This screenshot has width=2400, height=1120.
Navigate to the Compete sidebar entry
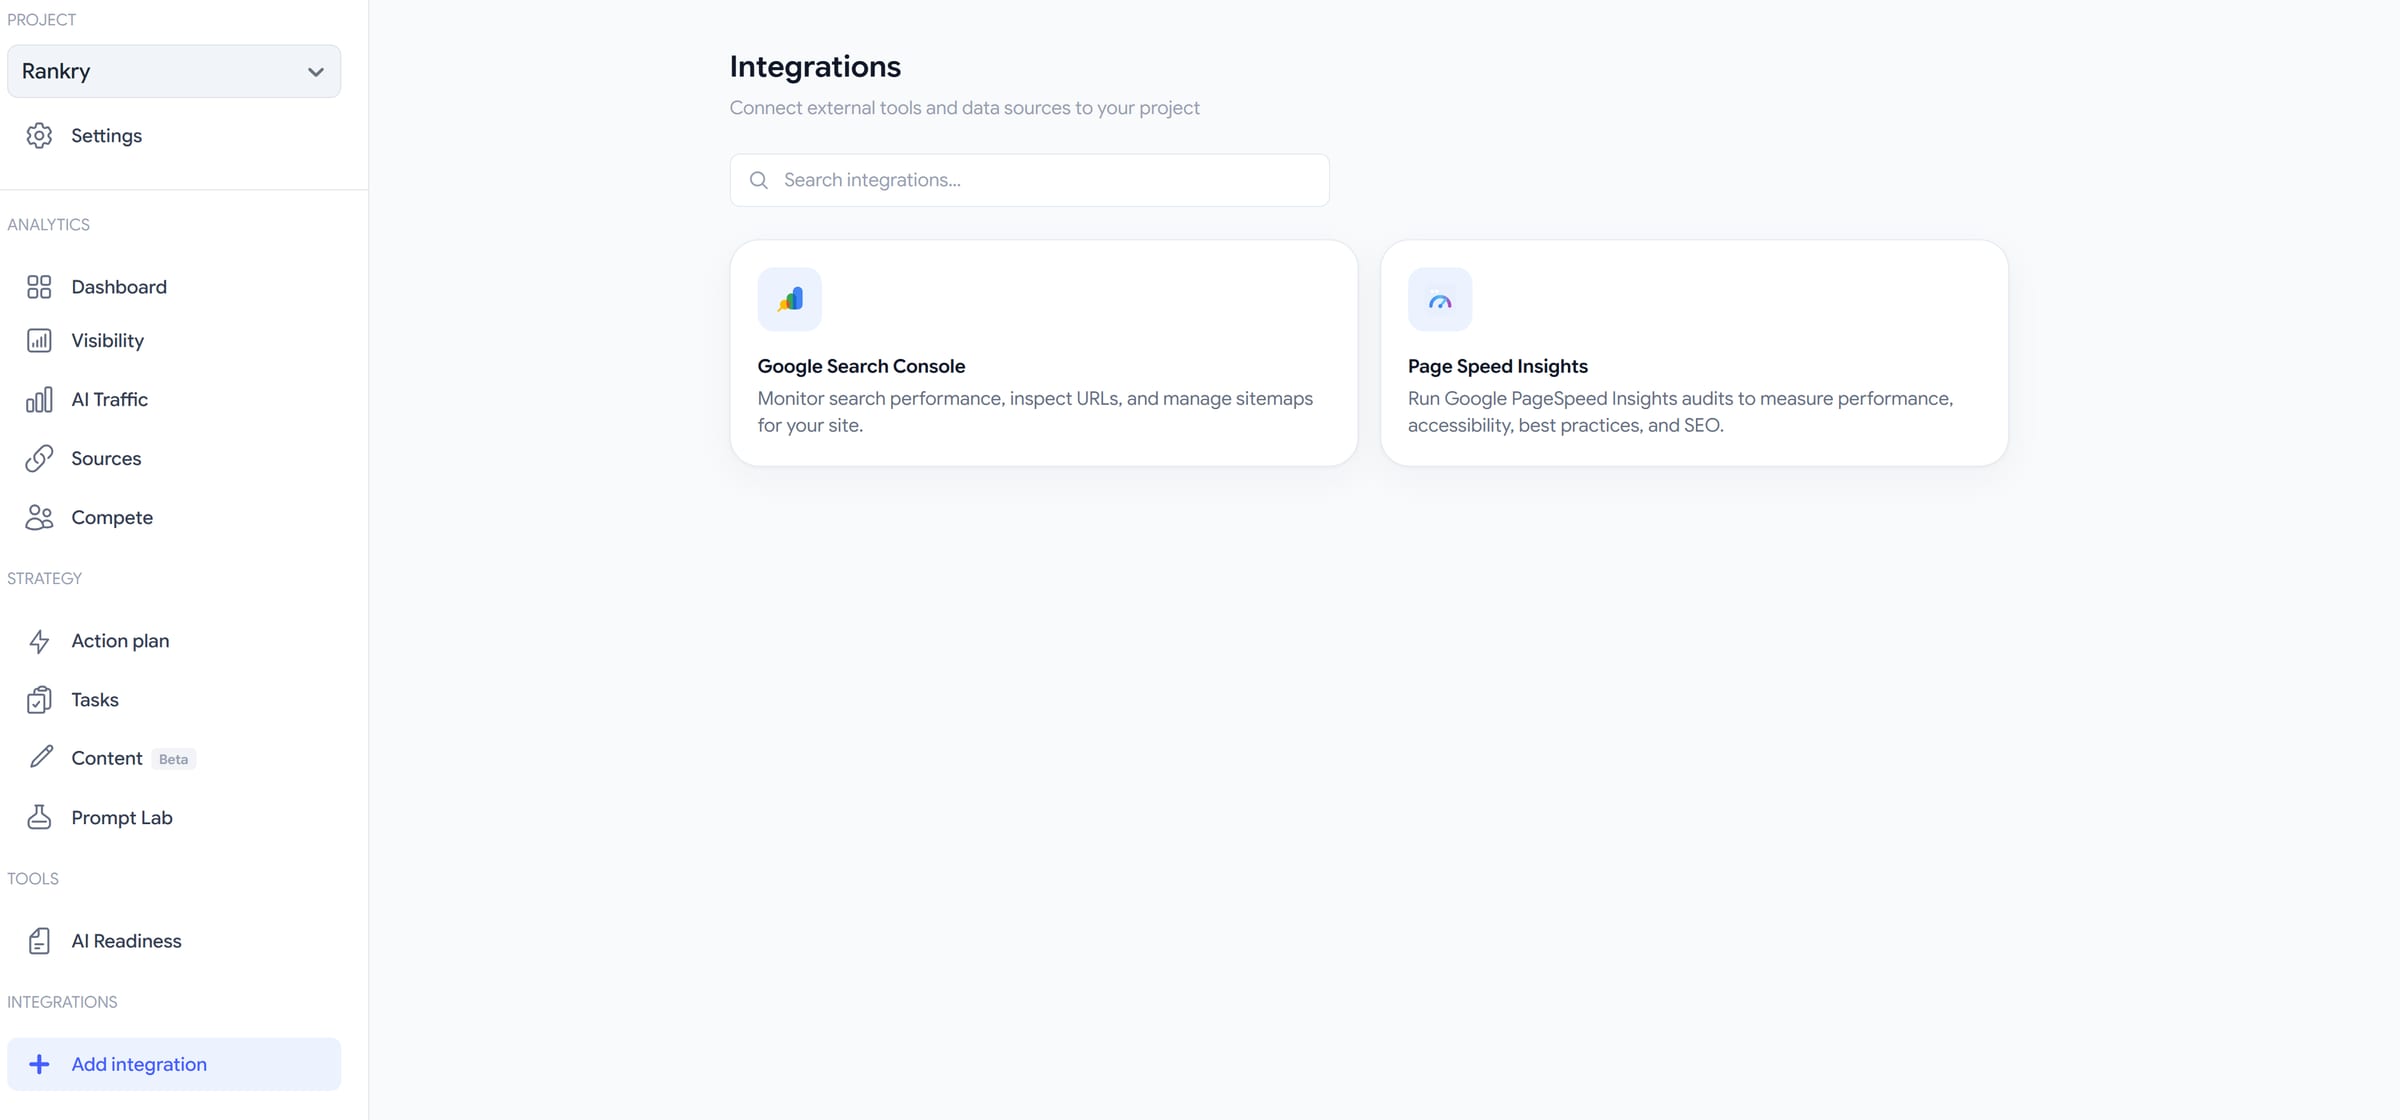(x=174, y=517)
